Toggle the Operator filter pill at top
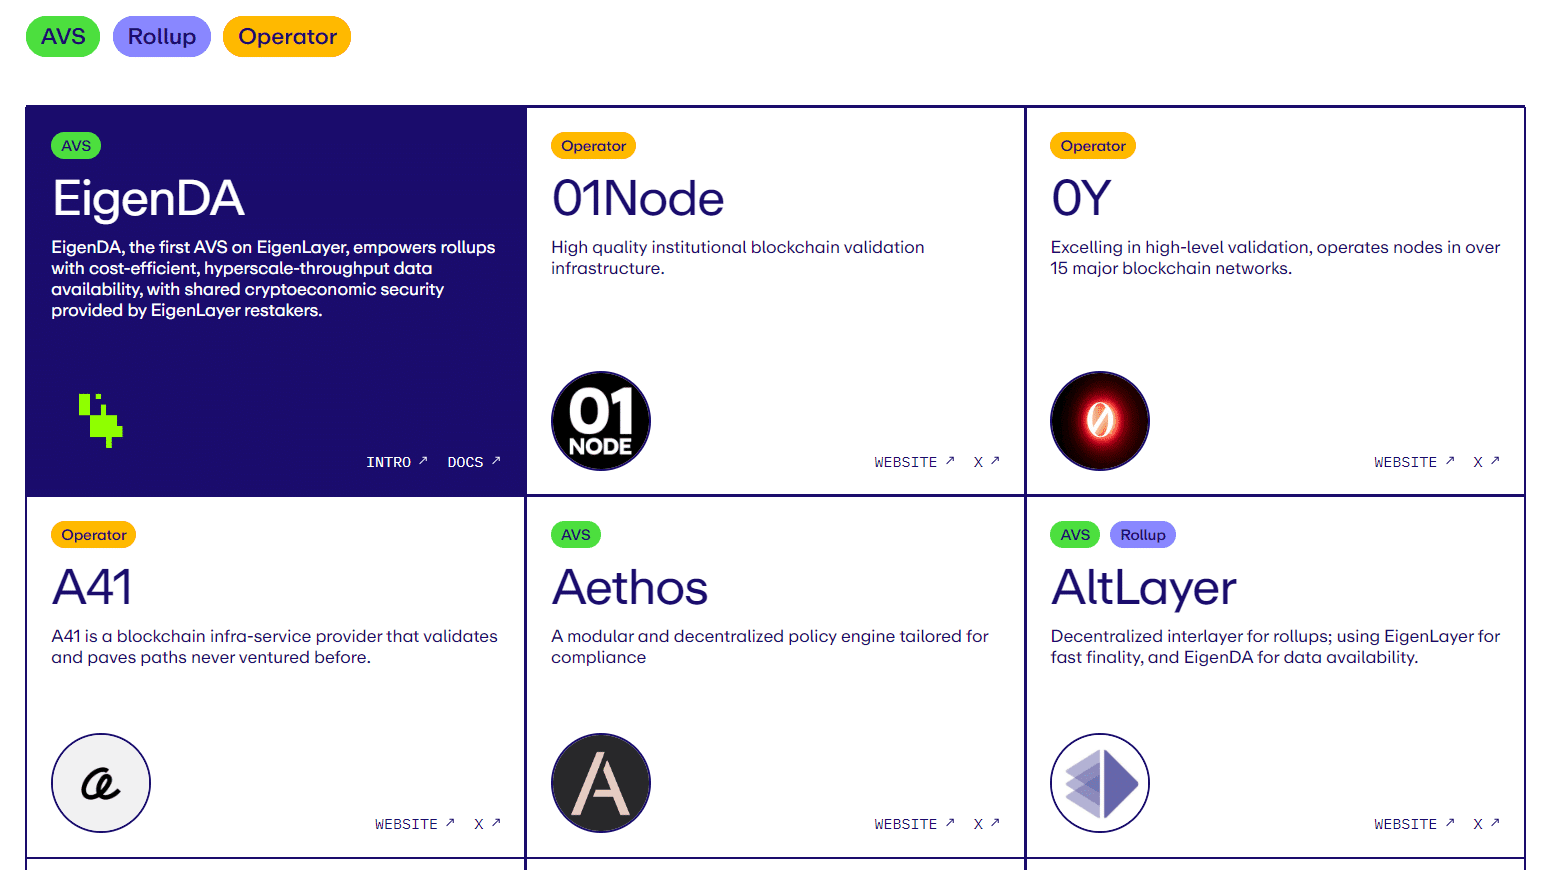The width and height of the screenshot is (1554, 870). coord(287,37)
